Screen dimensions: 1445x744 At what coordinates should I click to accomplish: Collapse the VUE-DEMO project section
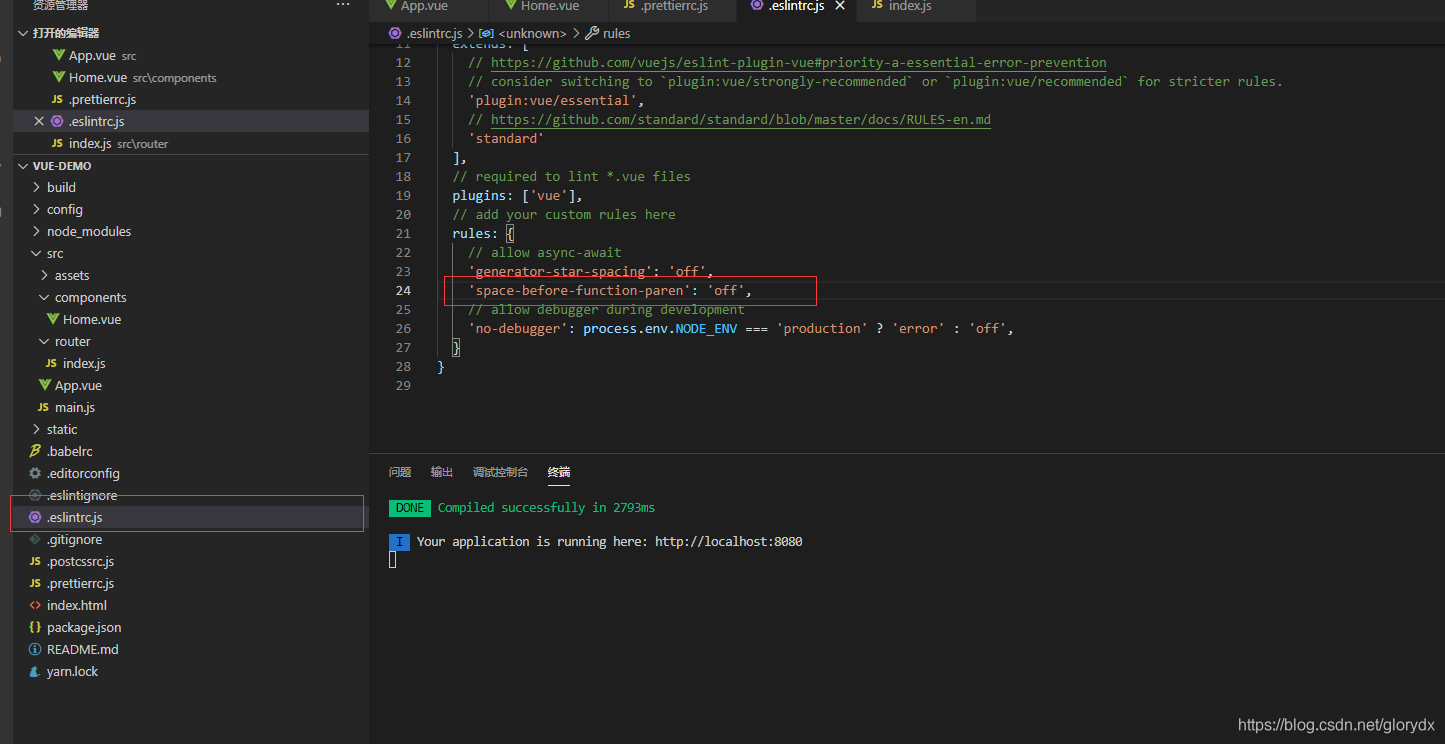point(62,166)
